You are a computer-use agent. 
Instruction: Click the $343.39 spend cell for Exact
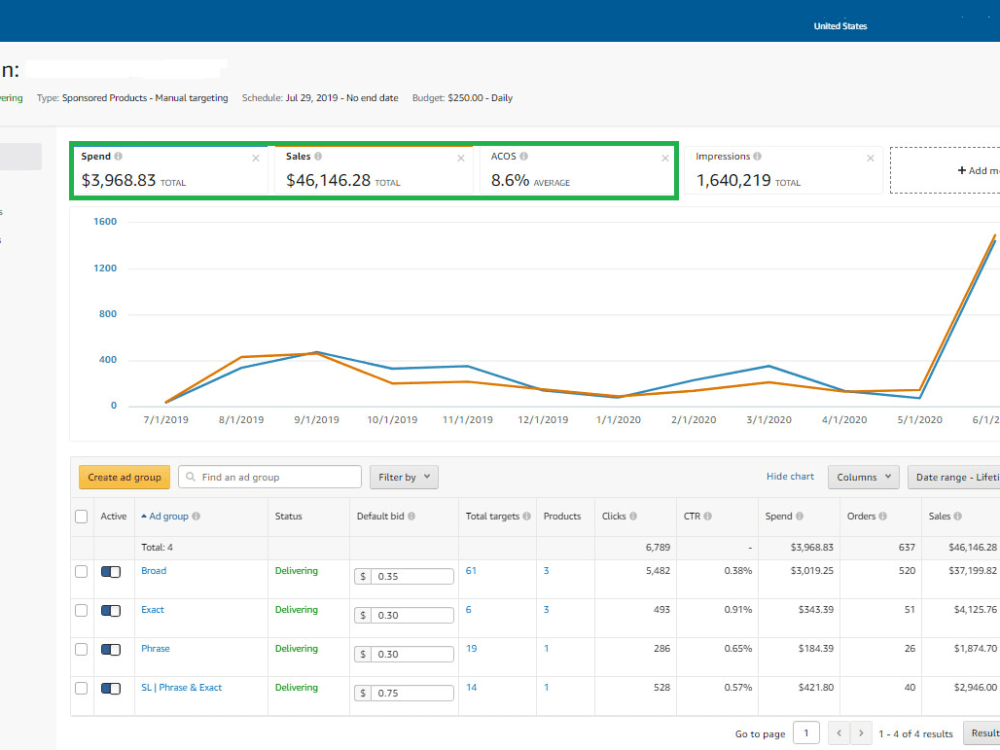[x=816, y=610]
